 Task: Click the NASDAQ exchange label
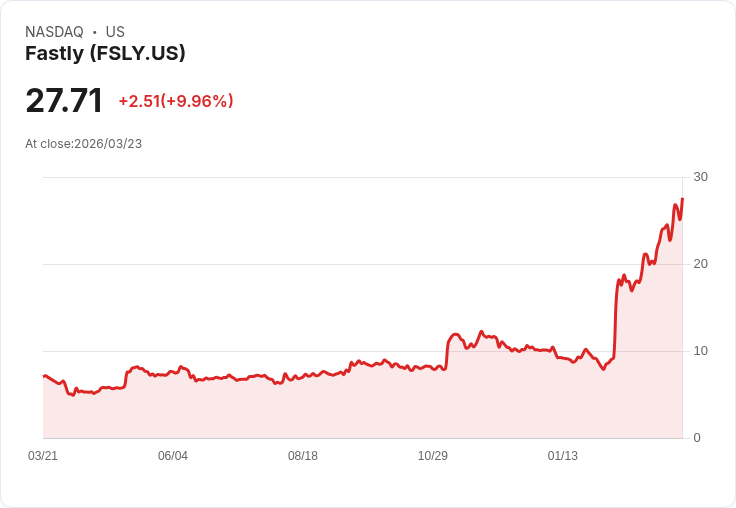point(54,32)
